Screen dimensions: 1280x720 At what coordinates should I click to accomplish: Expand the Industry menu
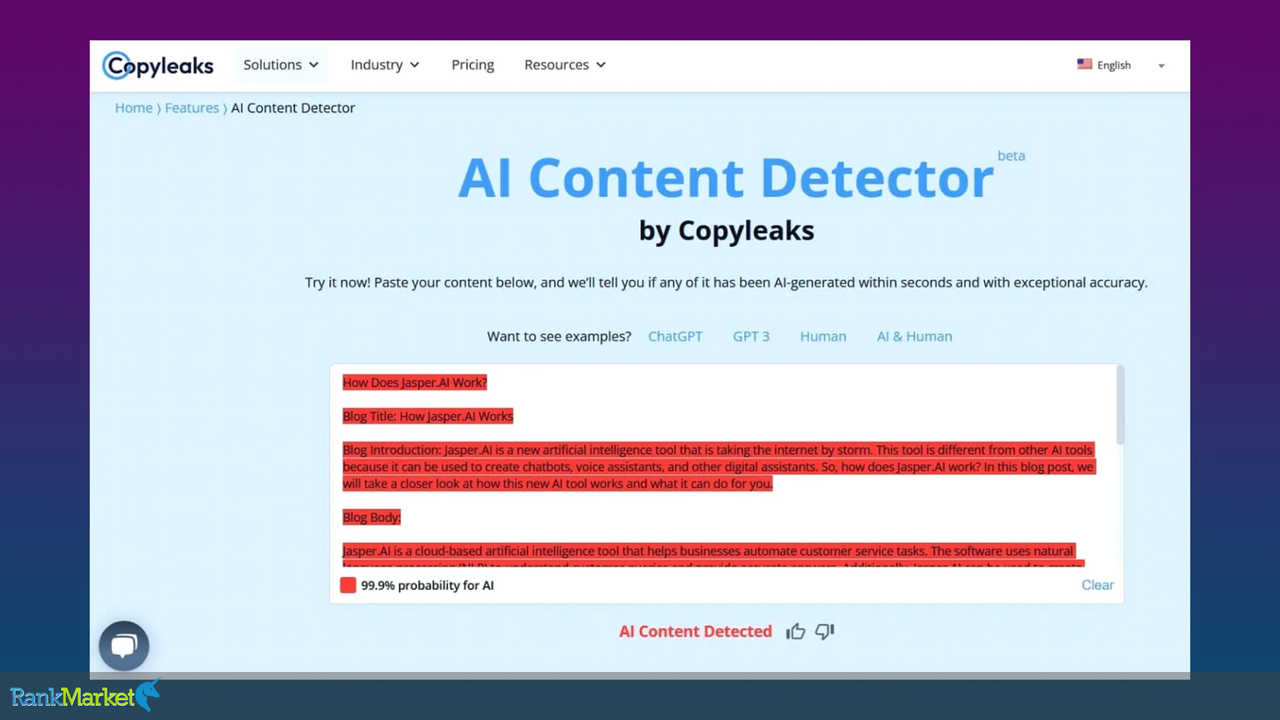coord(385,65)
